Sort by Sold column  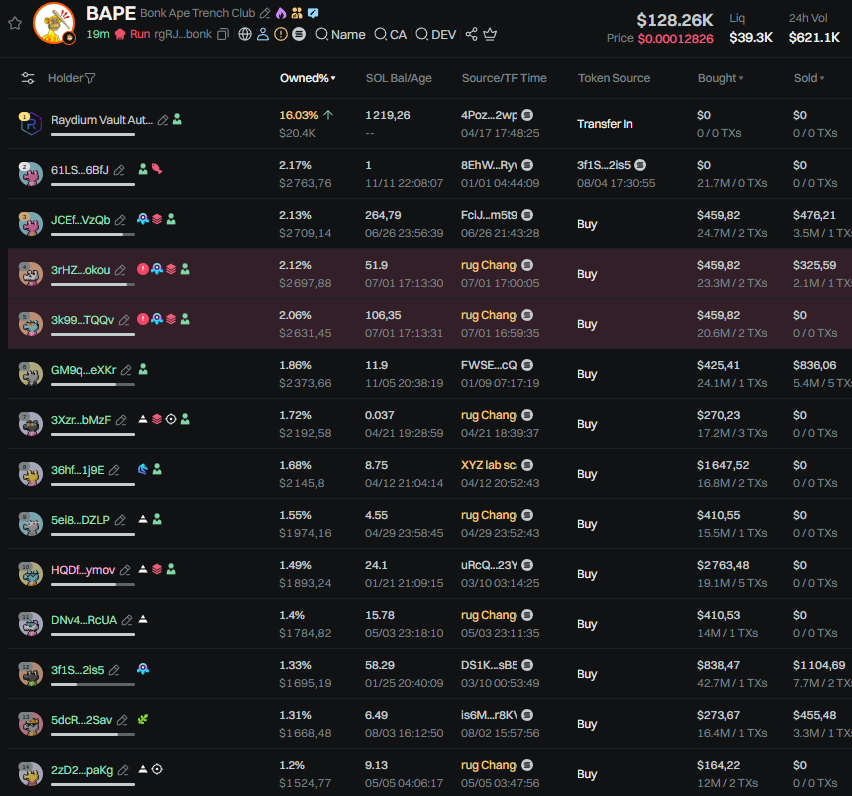click(809, 78)
